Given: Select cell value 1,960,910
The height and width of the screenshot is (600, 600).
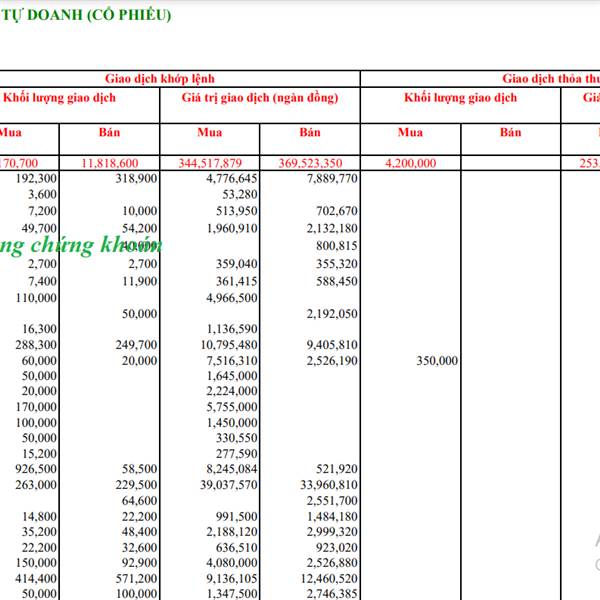Looking at the screenshot, I should click(232, 228).
